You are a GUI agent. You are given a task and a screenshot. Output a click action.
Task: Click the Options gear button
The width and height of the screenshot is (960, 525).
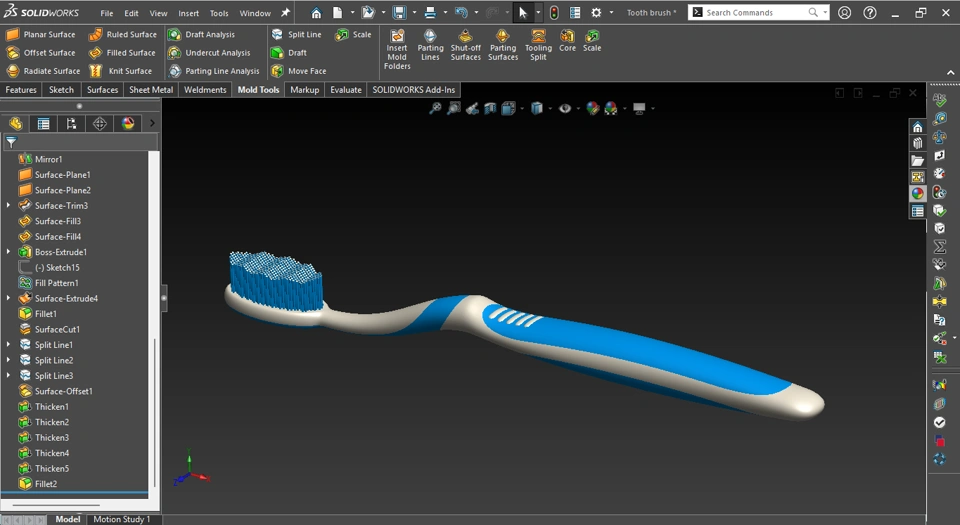[596, 12]
